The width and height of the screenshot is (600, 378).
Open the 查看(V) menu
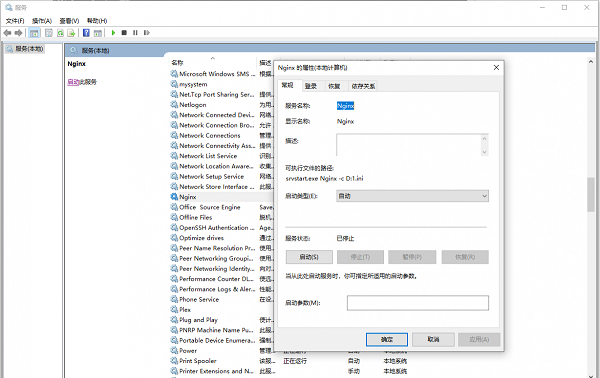coord(69,21)
